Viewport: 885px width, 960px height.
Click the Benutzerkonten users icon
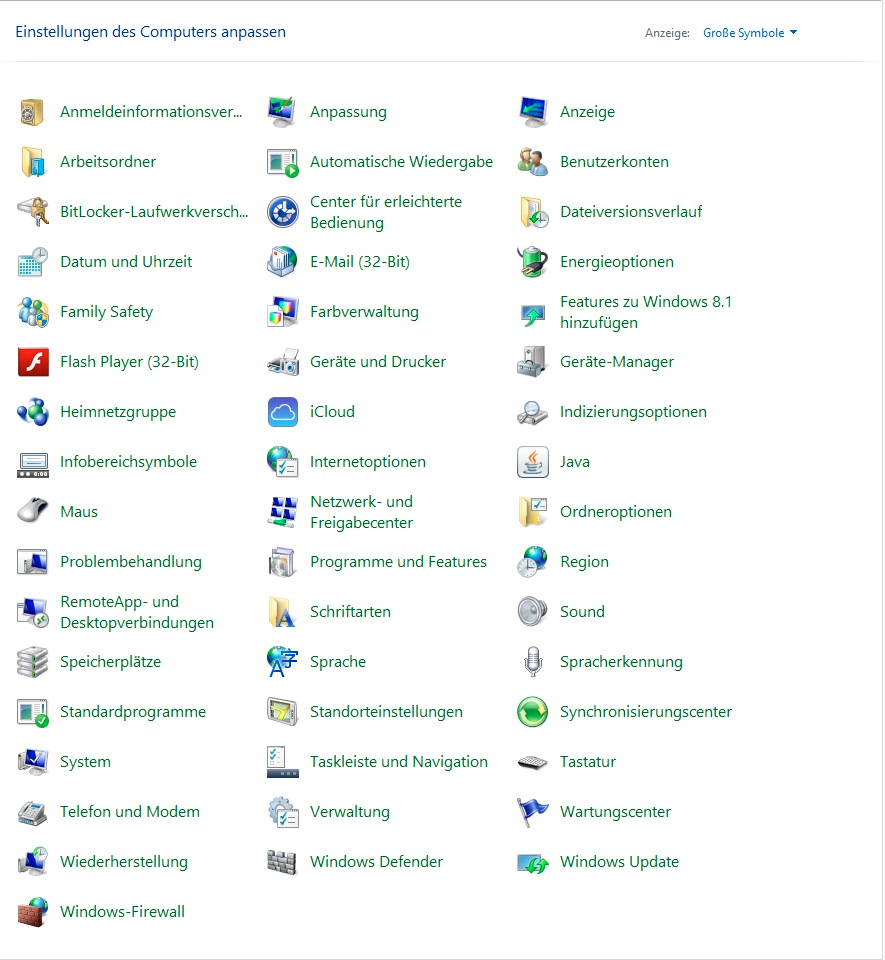pos(532,162)
